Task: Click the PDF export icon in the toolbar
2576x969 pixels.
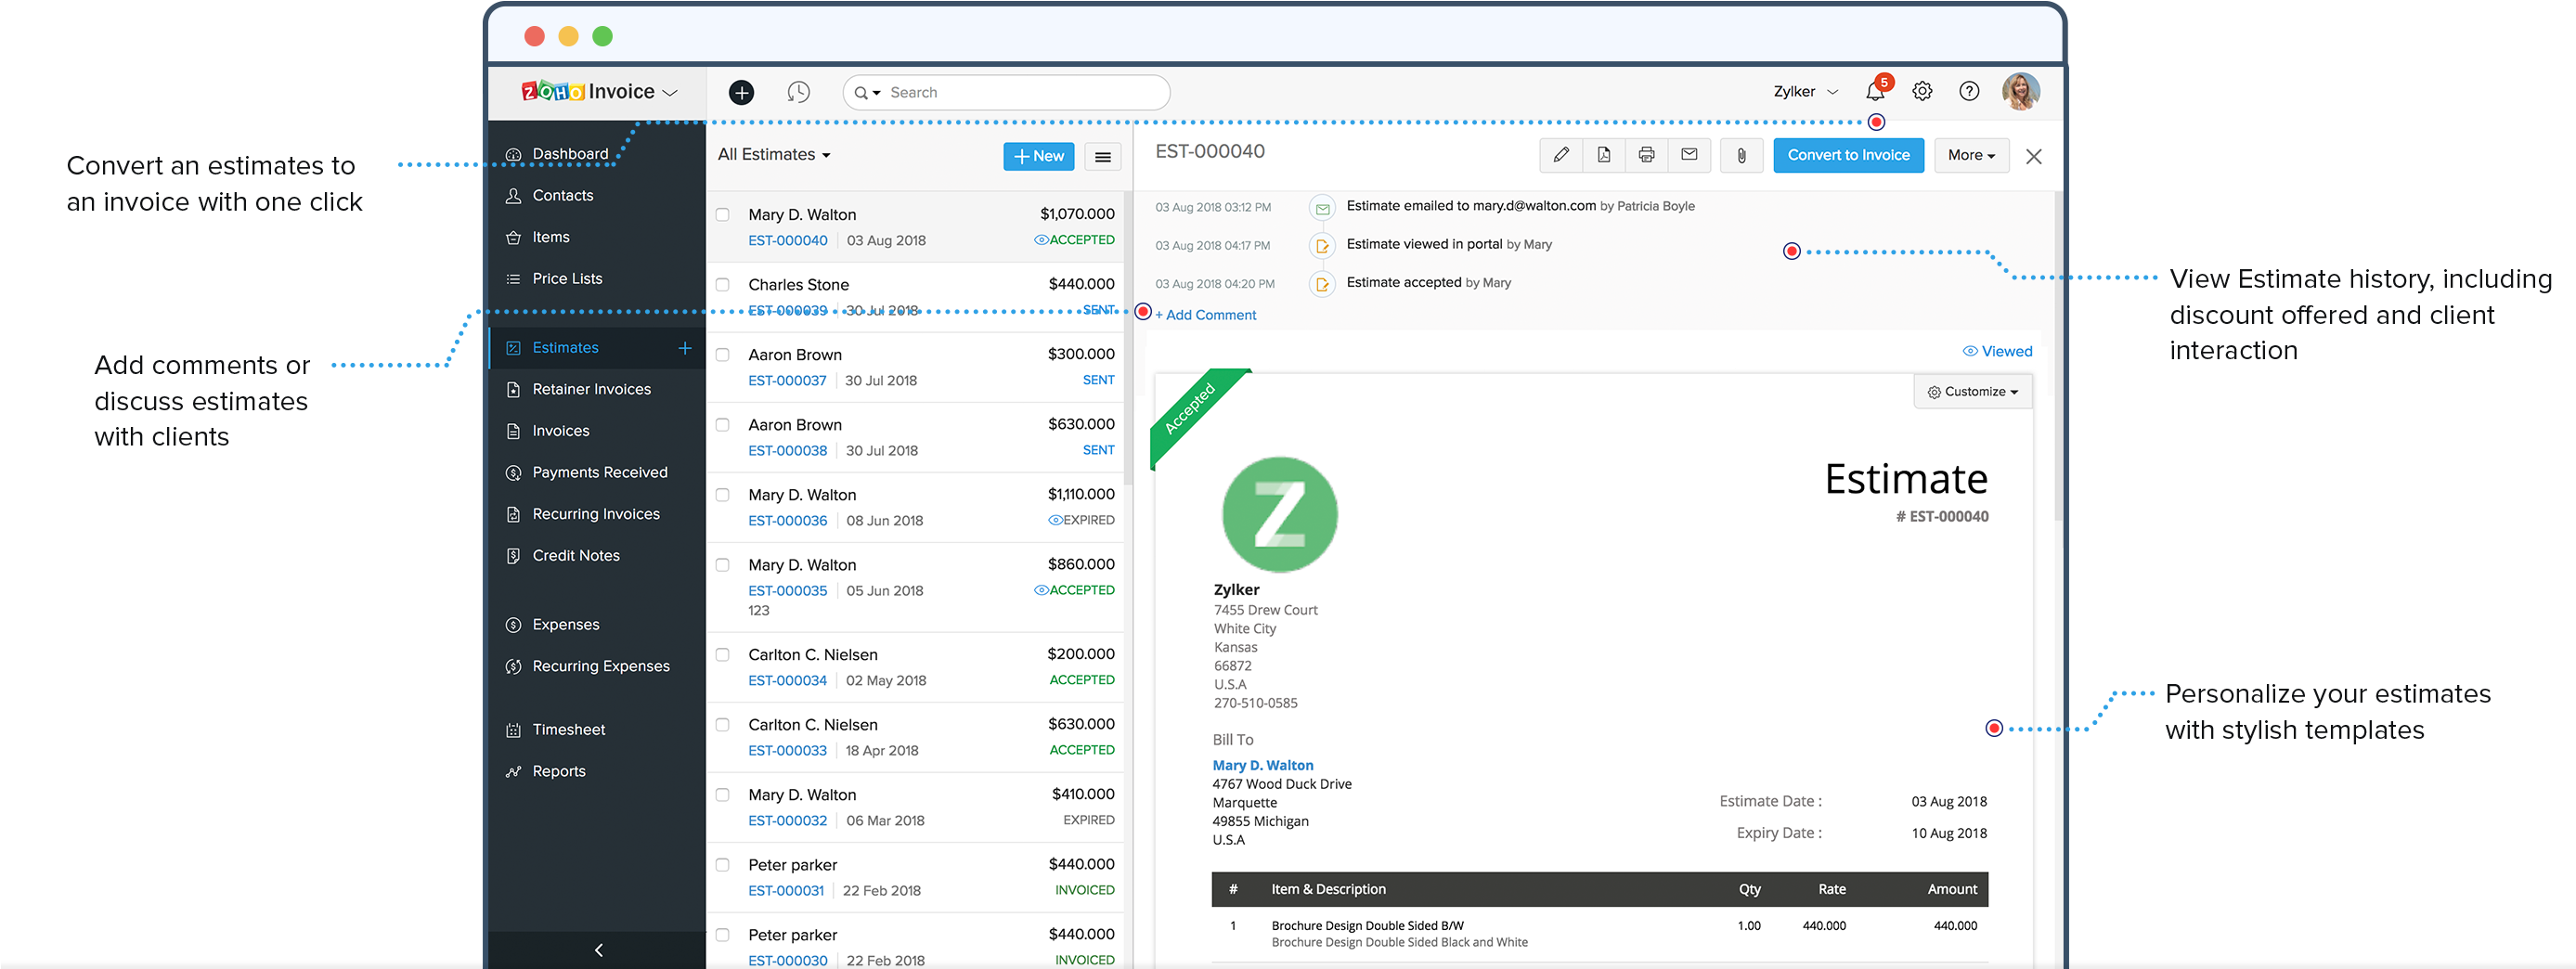Action: click(x=1604, y=155)
